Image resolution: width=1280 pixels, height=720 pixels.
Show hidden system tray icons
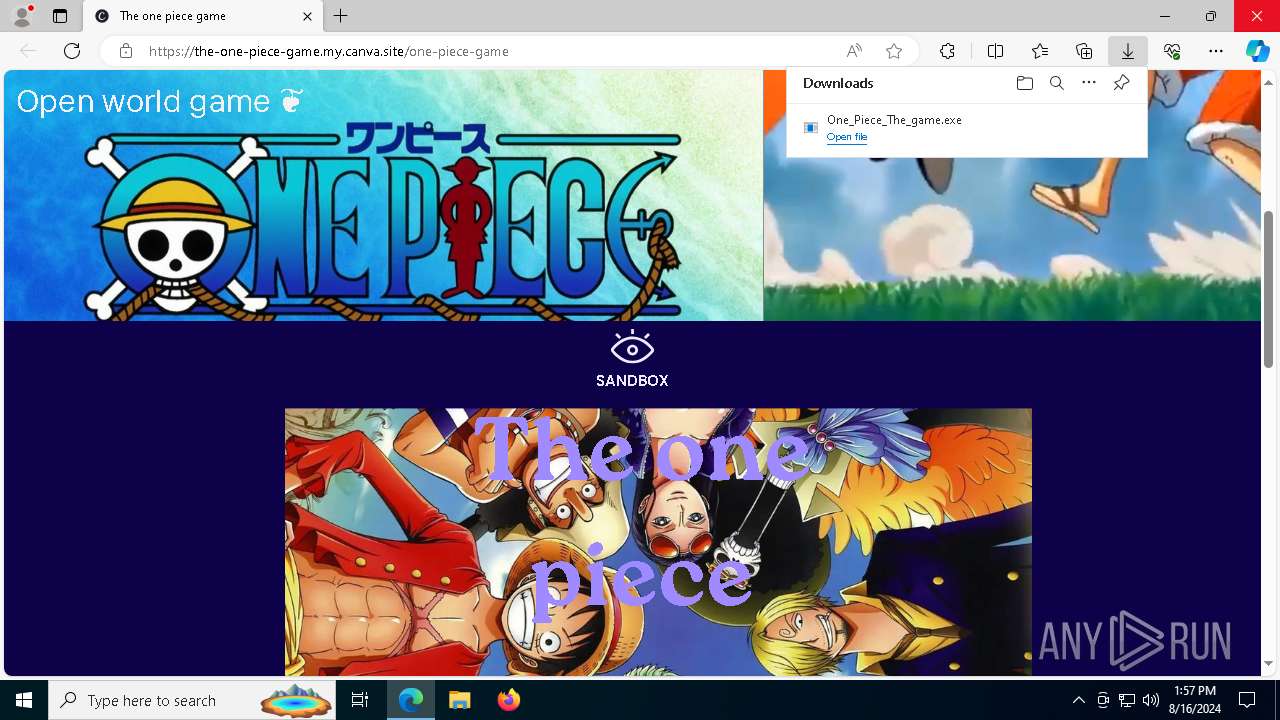click(x=1078, y=700)
